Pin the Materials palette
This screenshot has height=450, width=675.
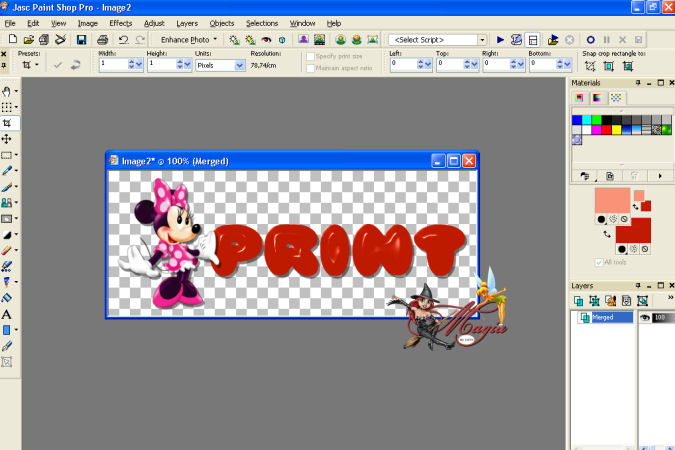coord(638,83)
